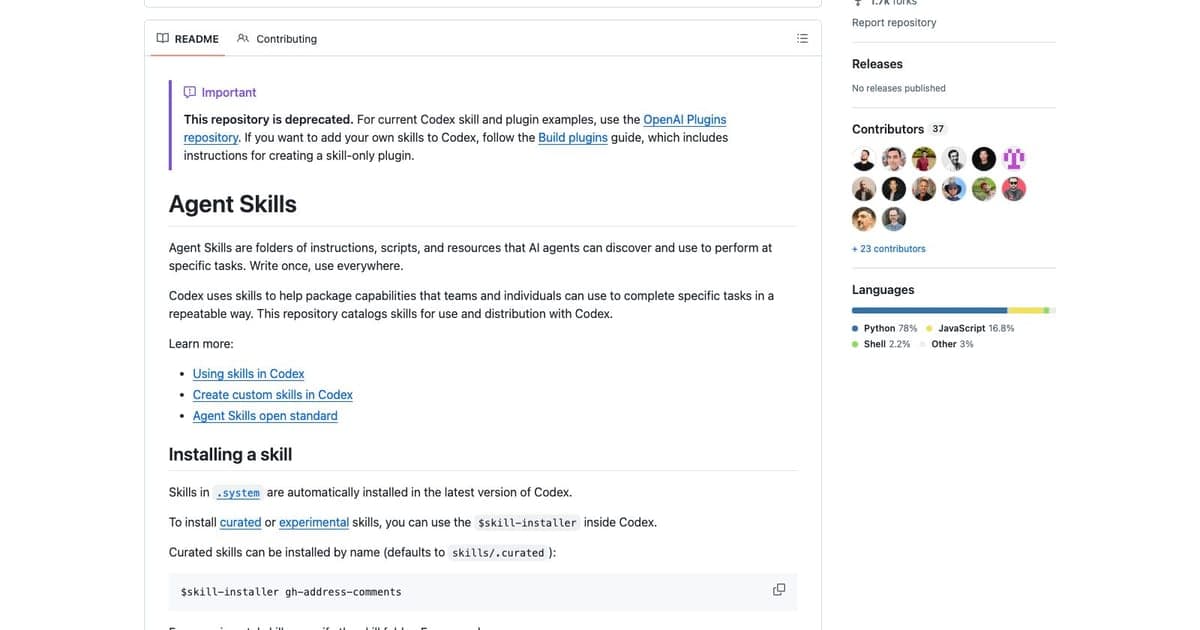1200x630 pixels.
Task: Open contributor avatar with sunglasses on red background
Action: point(1014,189)
